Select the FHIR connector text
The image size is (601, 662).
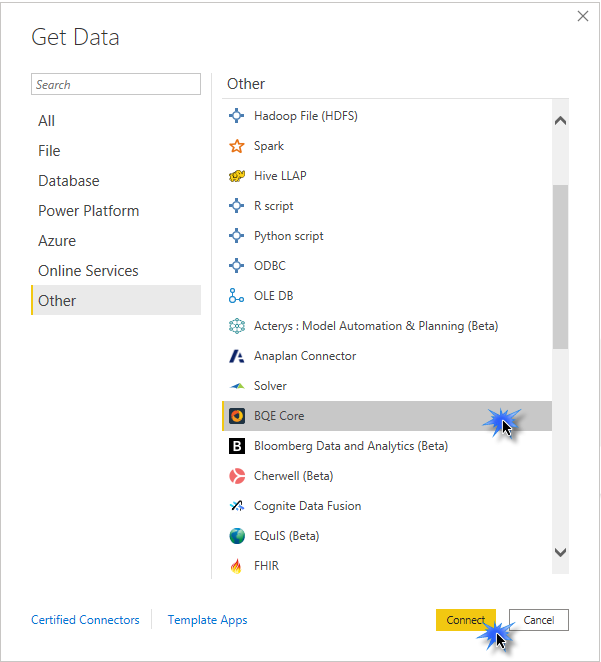266,566
